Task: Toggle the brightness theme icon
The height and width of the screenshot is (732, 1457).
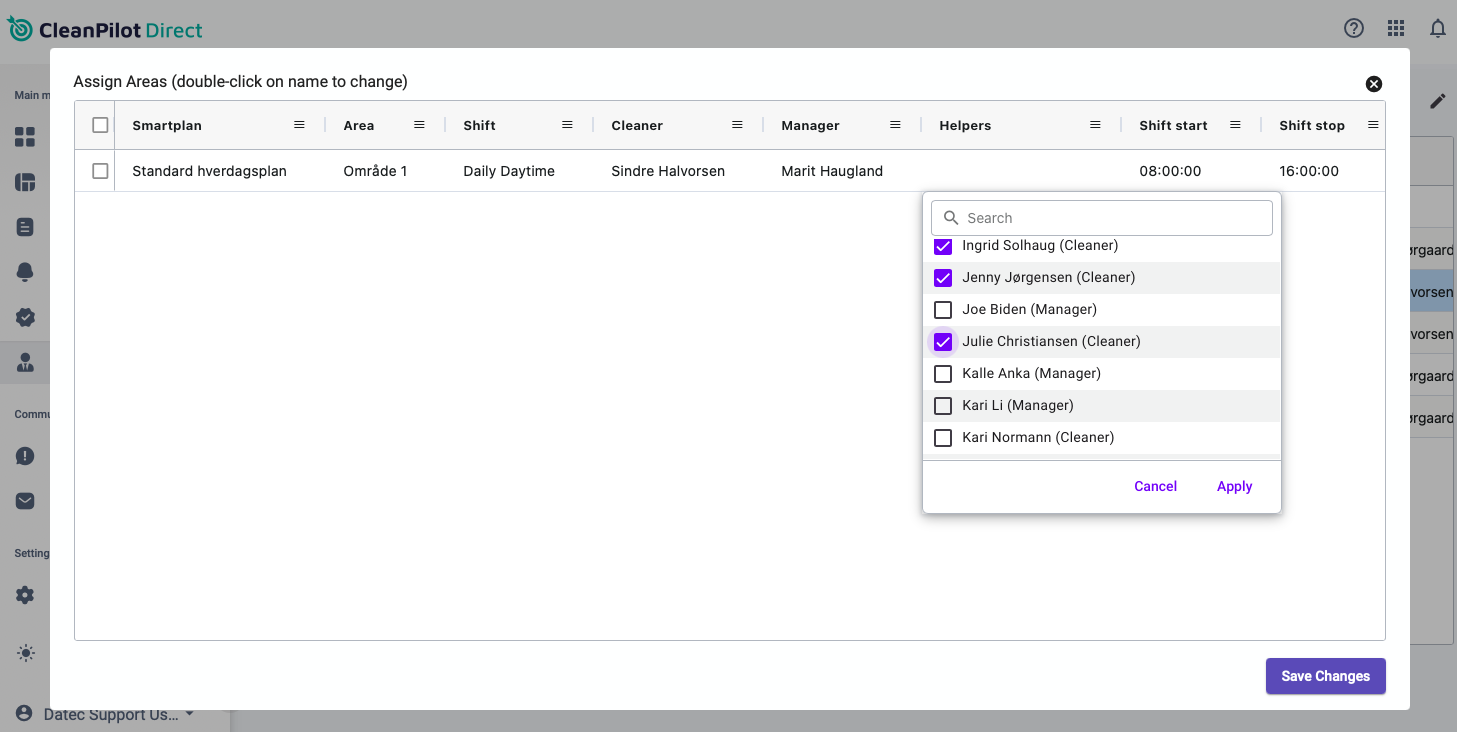Action: tap(26, 653)
